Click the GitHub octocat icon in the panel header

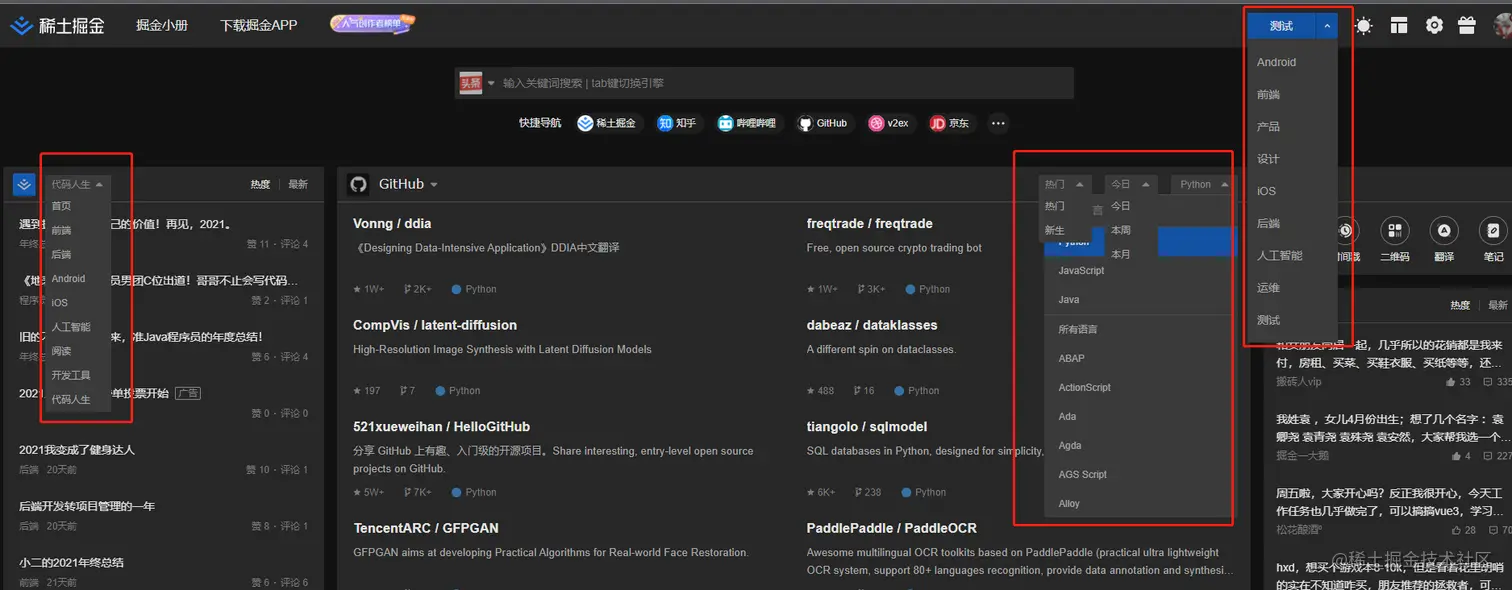tap(358, 184)
